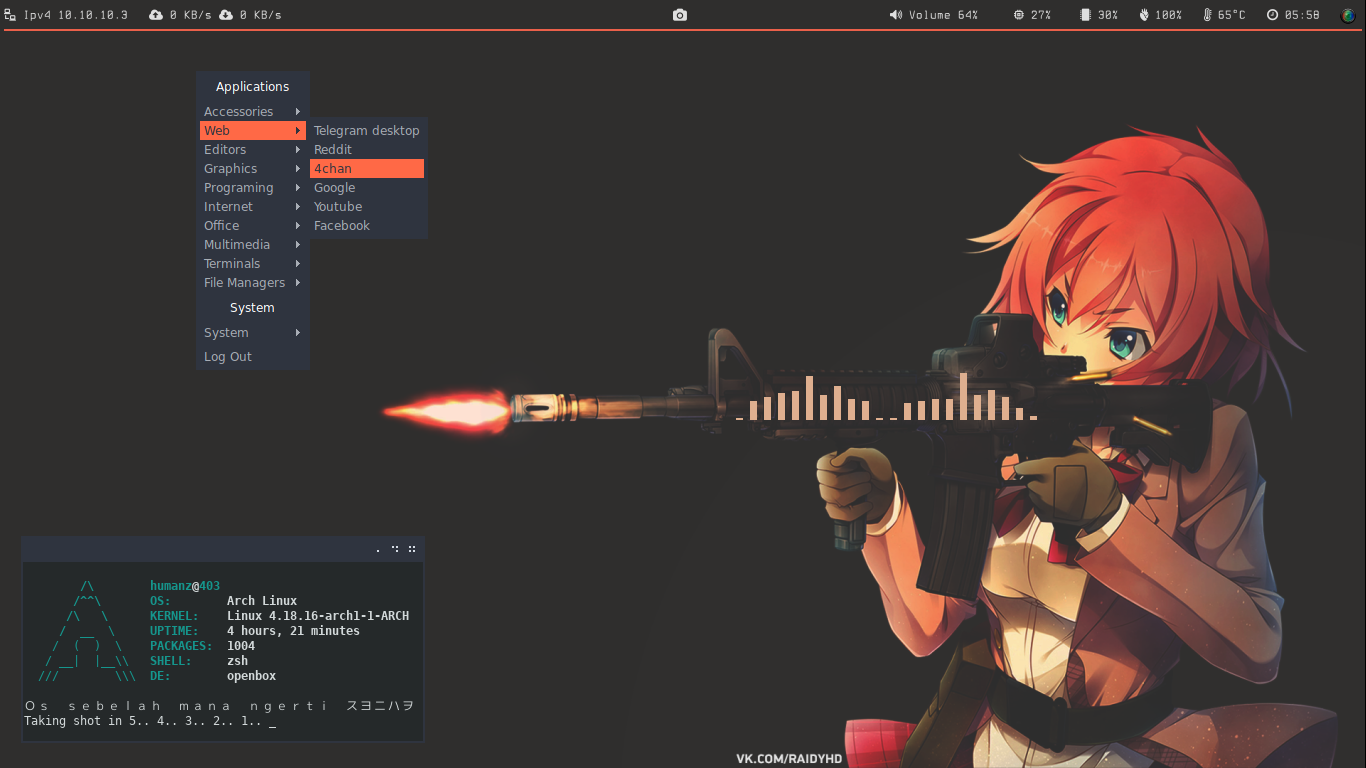Expand the Internet submenu arrow
The image size is (1366, 768).
pyautogui.click(x=298, y=206)
